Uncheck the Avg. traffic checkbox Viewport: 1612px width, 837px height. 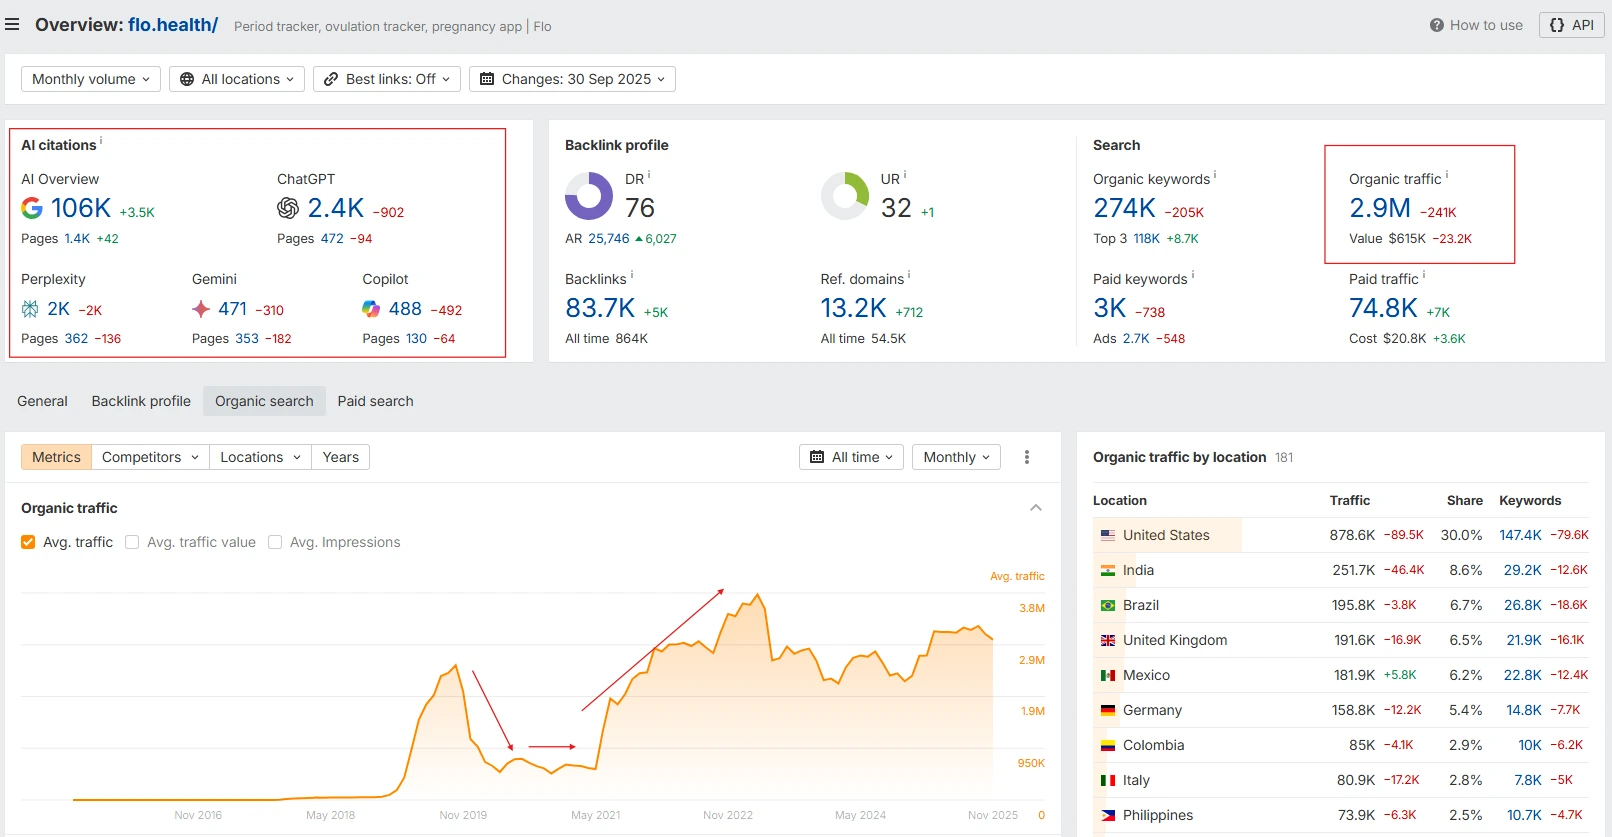(28, 542)
